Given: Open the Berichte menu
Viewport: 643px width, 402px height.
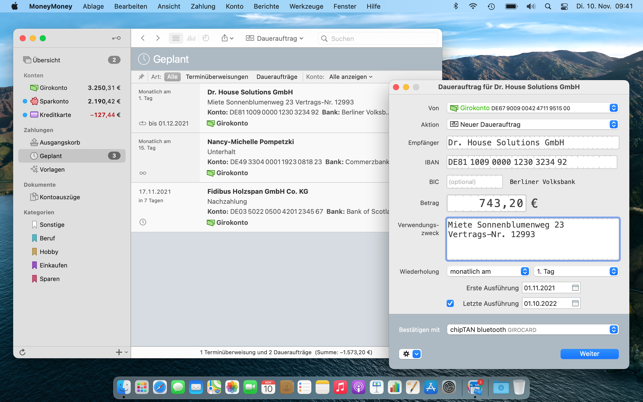Looking at the screenshot, I should point(266,6).
